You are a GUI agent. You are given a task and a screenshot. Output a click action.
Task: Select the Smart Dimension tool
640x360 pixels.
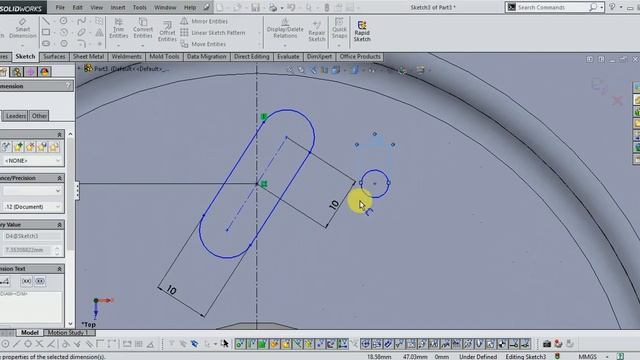tap(22, 29)
